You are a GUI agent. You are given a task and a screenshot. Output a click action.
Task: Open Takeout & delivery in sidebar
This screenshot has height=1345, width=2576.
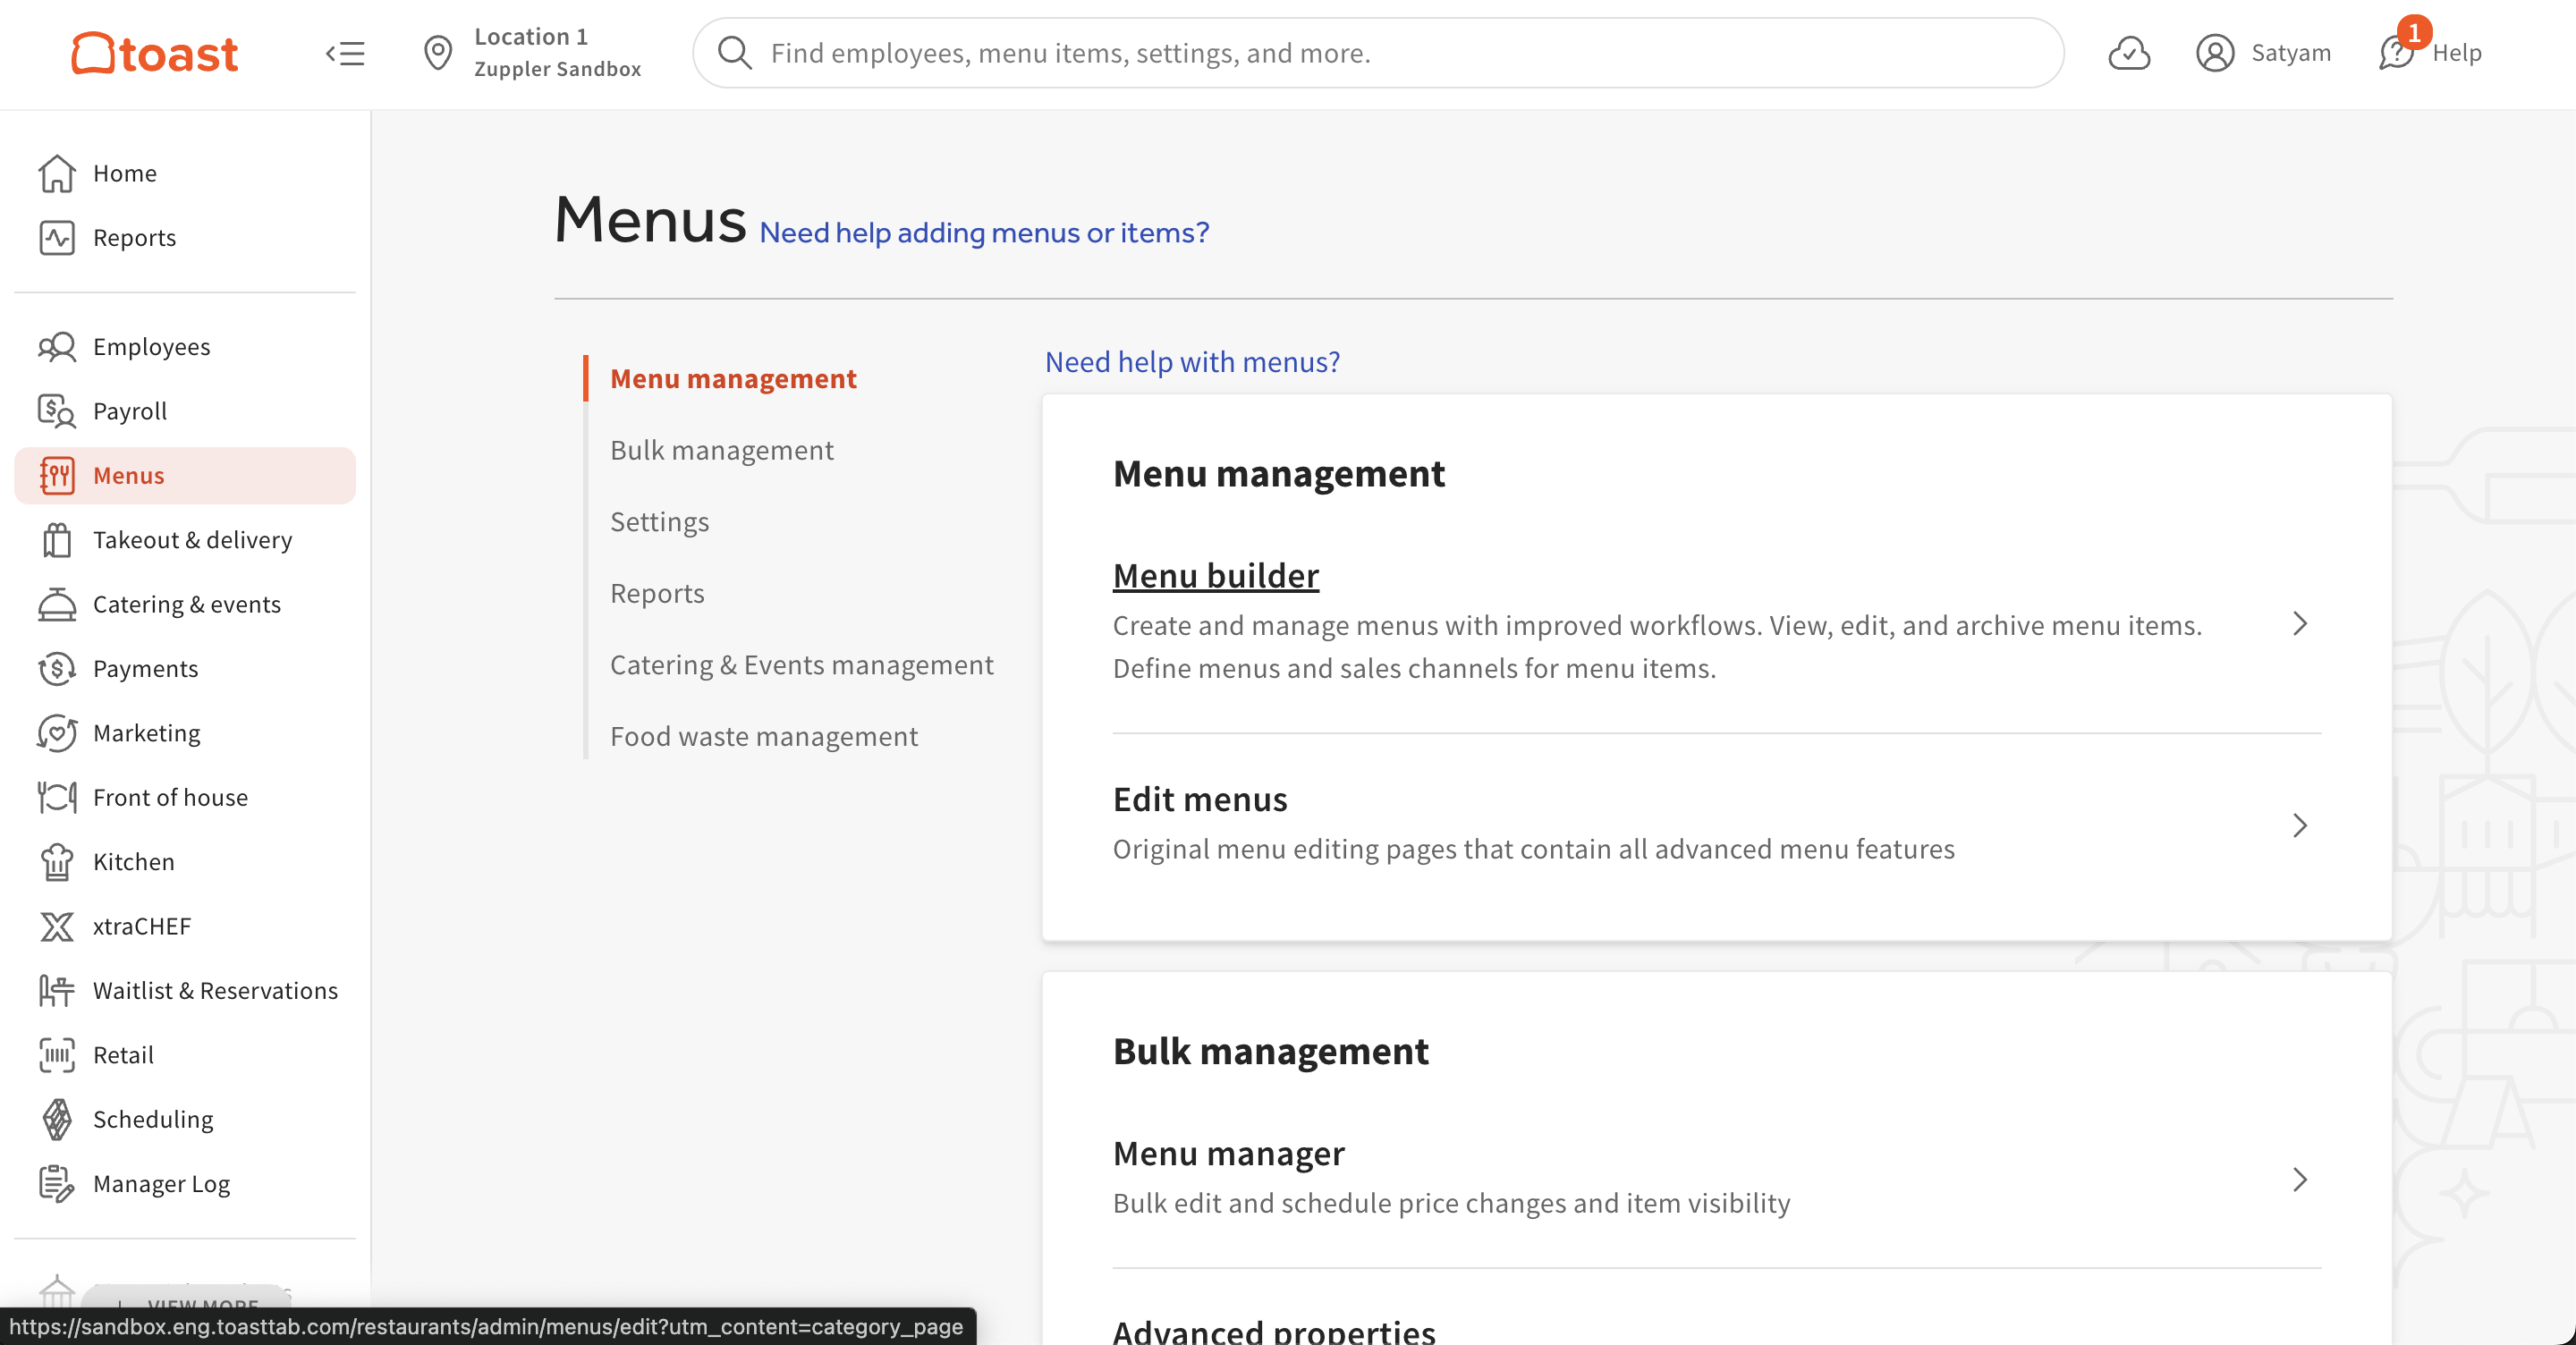(x=192, y=540)
